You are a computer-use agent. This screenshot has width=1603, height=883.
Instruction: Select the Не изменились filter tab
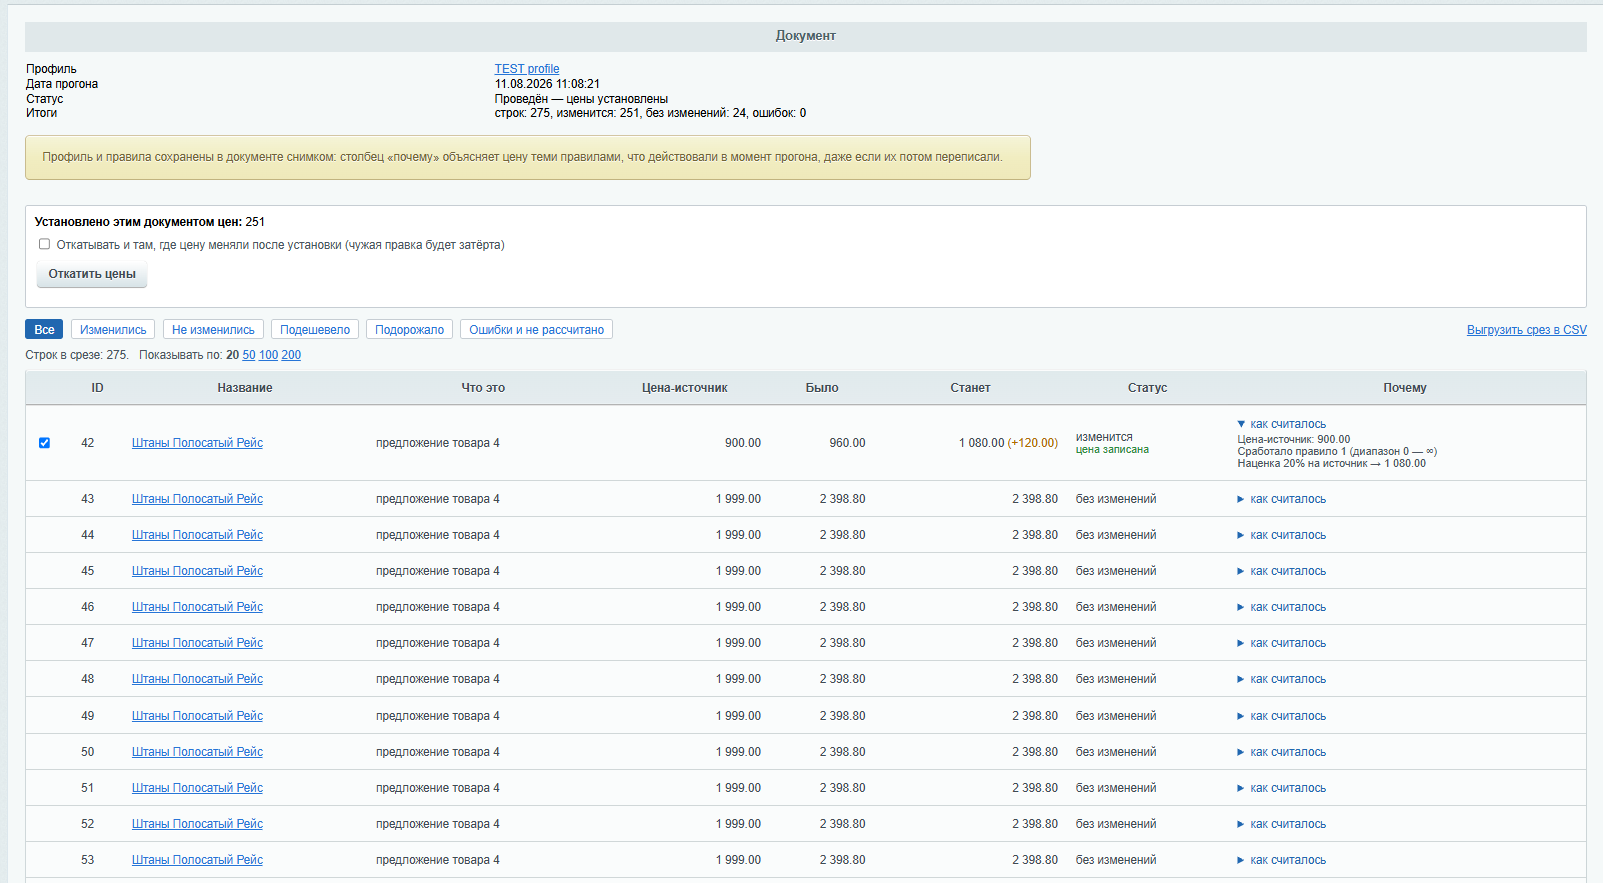[213, 330]
